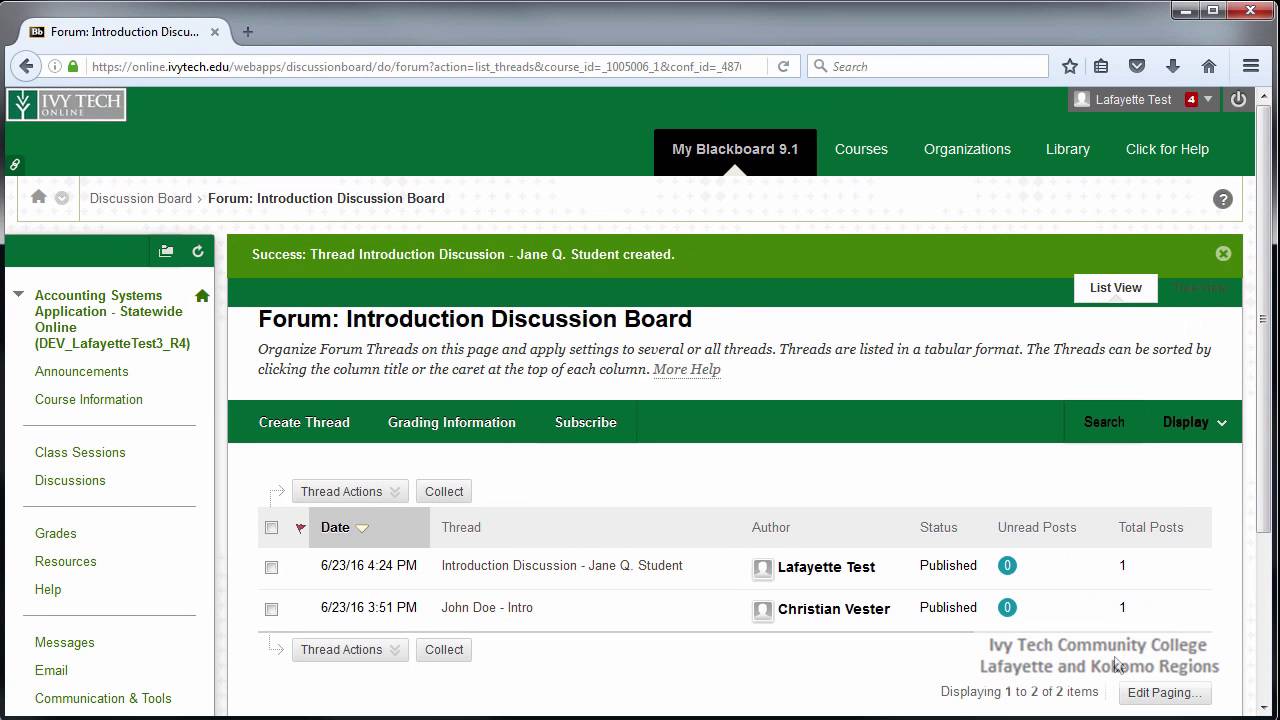Image resolution: width=1280 pixels, height=720 pixels.
Task: Switch to My Blackboard 9.1 tab
Action: tap(735, 149)
